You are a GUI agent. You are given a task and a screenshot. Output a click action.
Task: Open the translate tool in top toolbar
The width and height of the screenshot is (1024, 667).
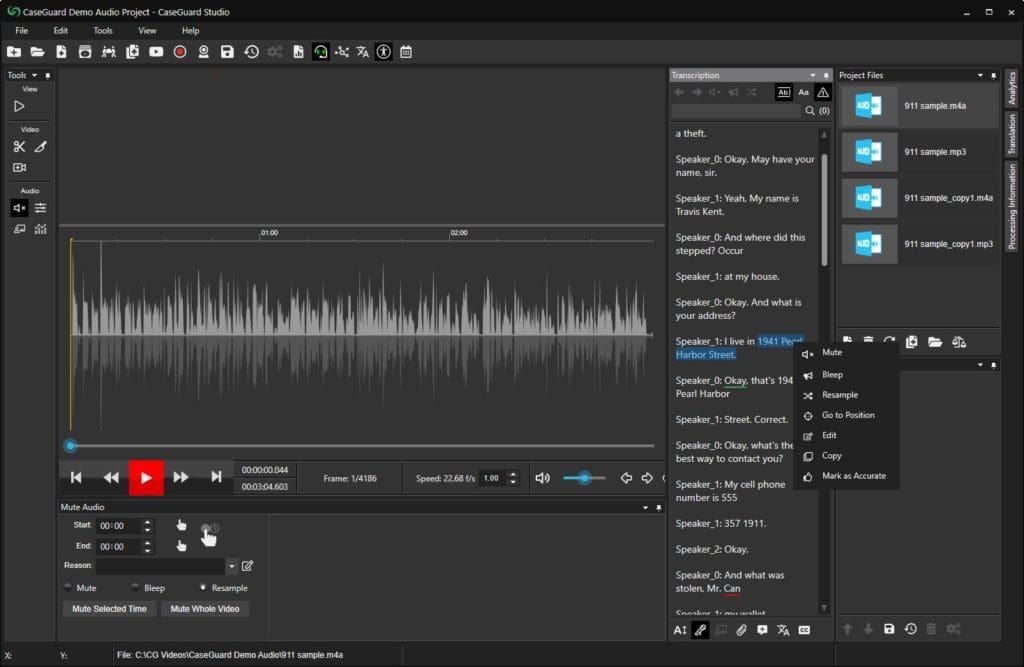(x=362, y=52)
